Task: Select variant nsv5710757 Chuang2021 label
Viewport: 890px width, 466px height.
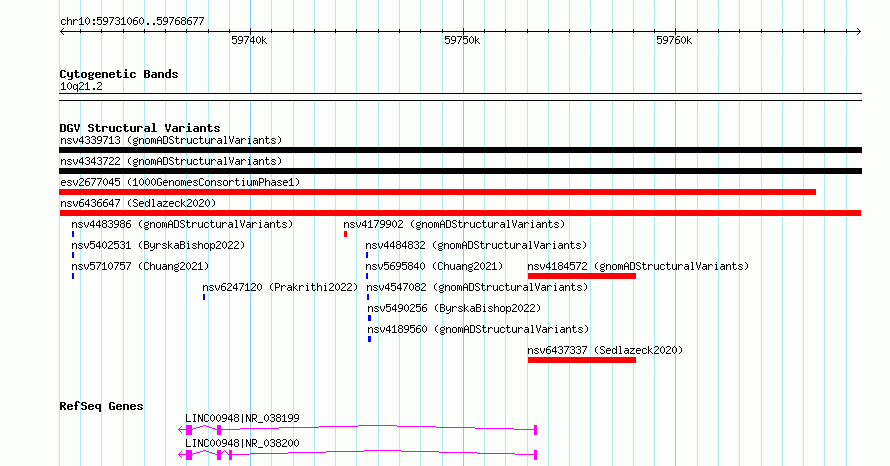Action: coord(140,266)
